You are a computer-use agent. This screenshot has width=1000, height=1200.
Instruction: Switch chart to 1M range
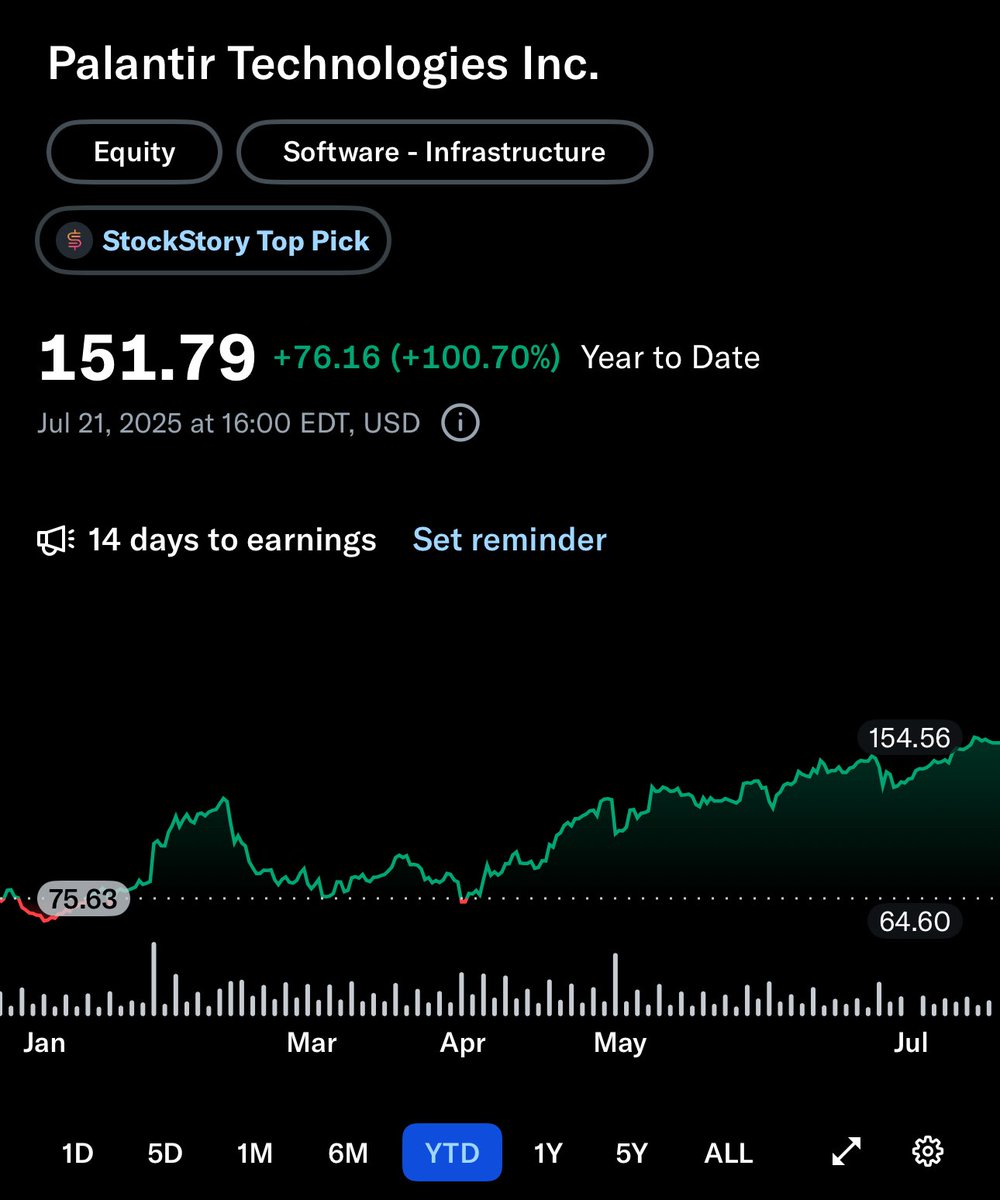click(254, 1153)
